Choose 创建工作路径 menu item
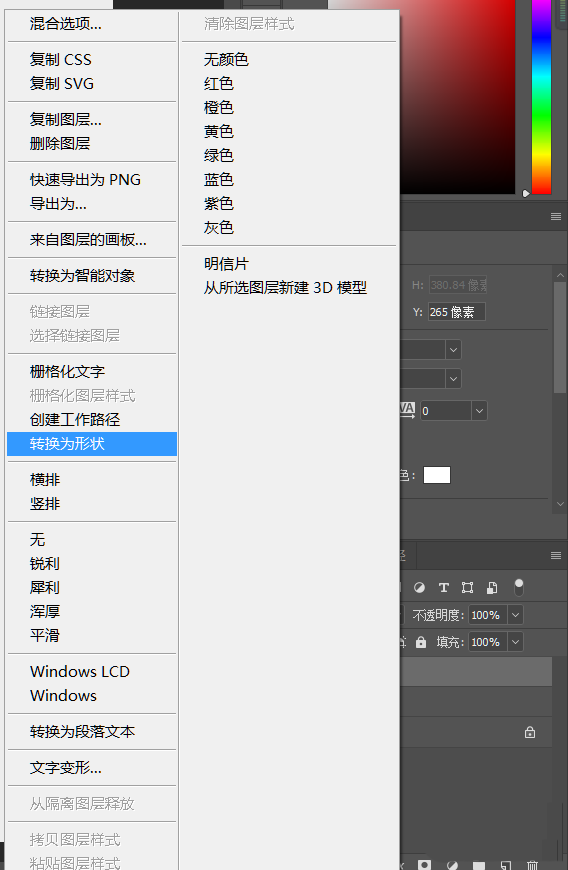Image resolution: width=568 pixels, height=870 pixels. (75, 419)
